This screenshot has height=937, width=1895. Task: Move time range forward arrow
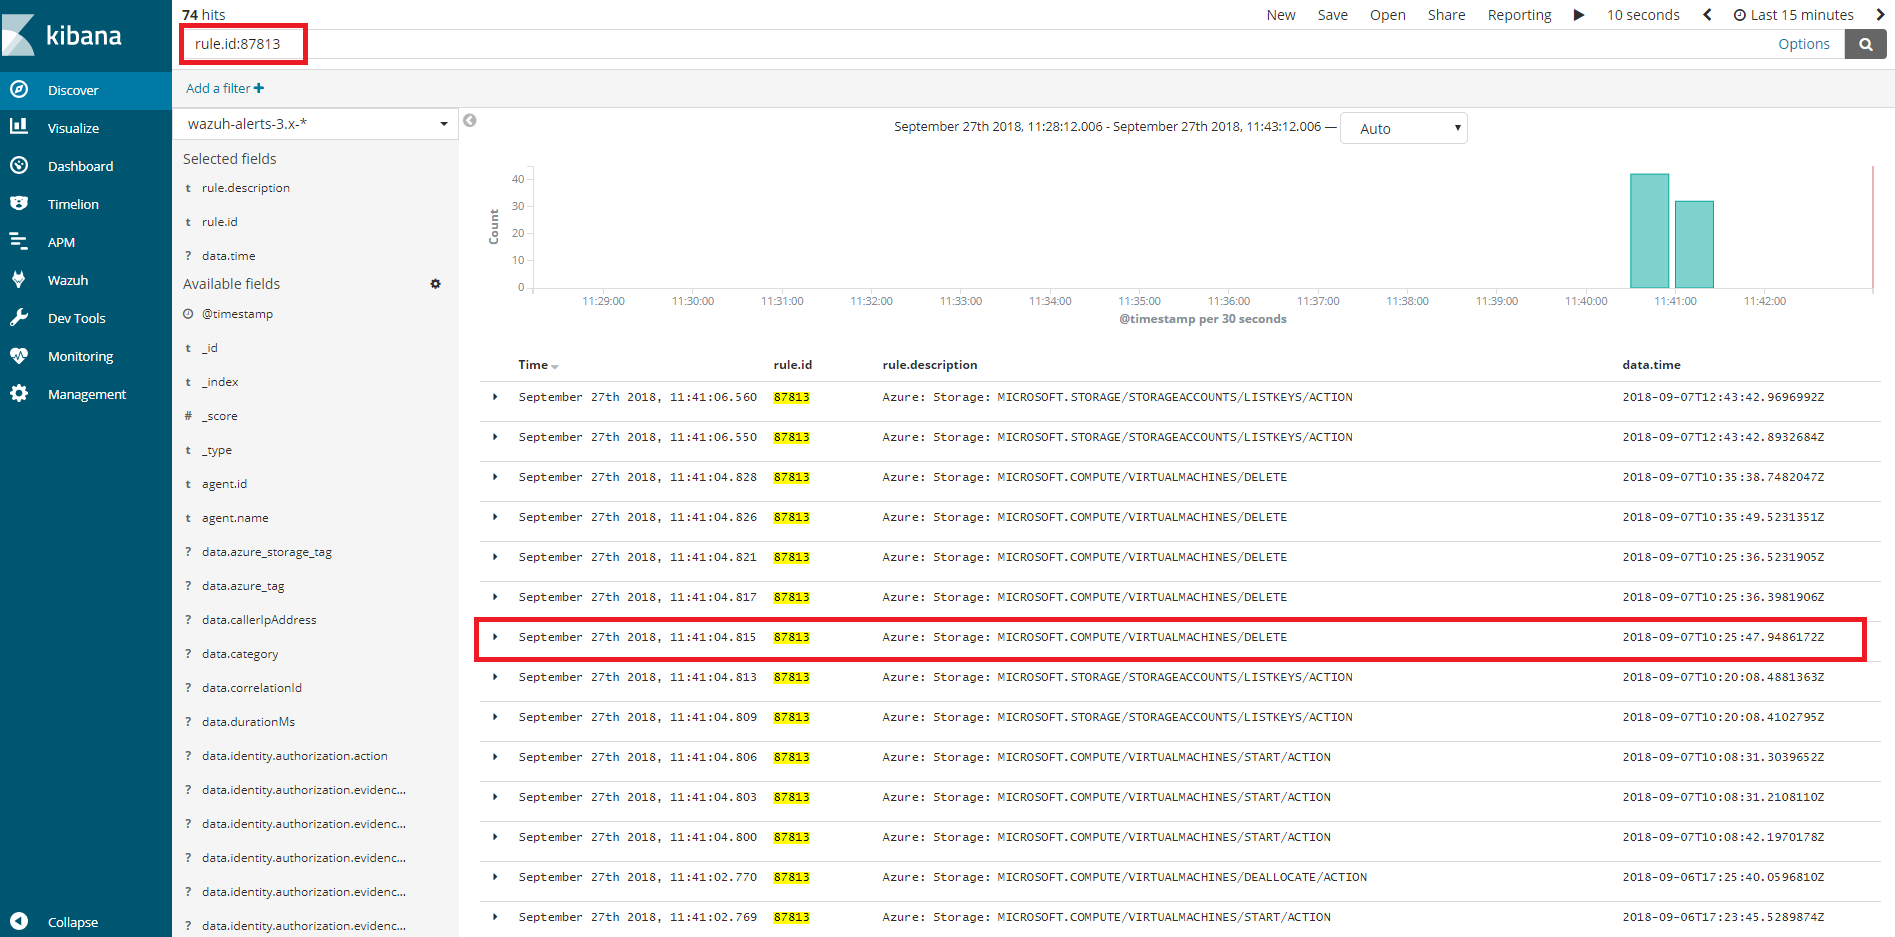coord(1880,15)
